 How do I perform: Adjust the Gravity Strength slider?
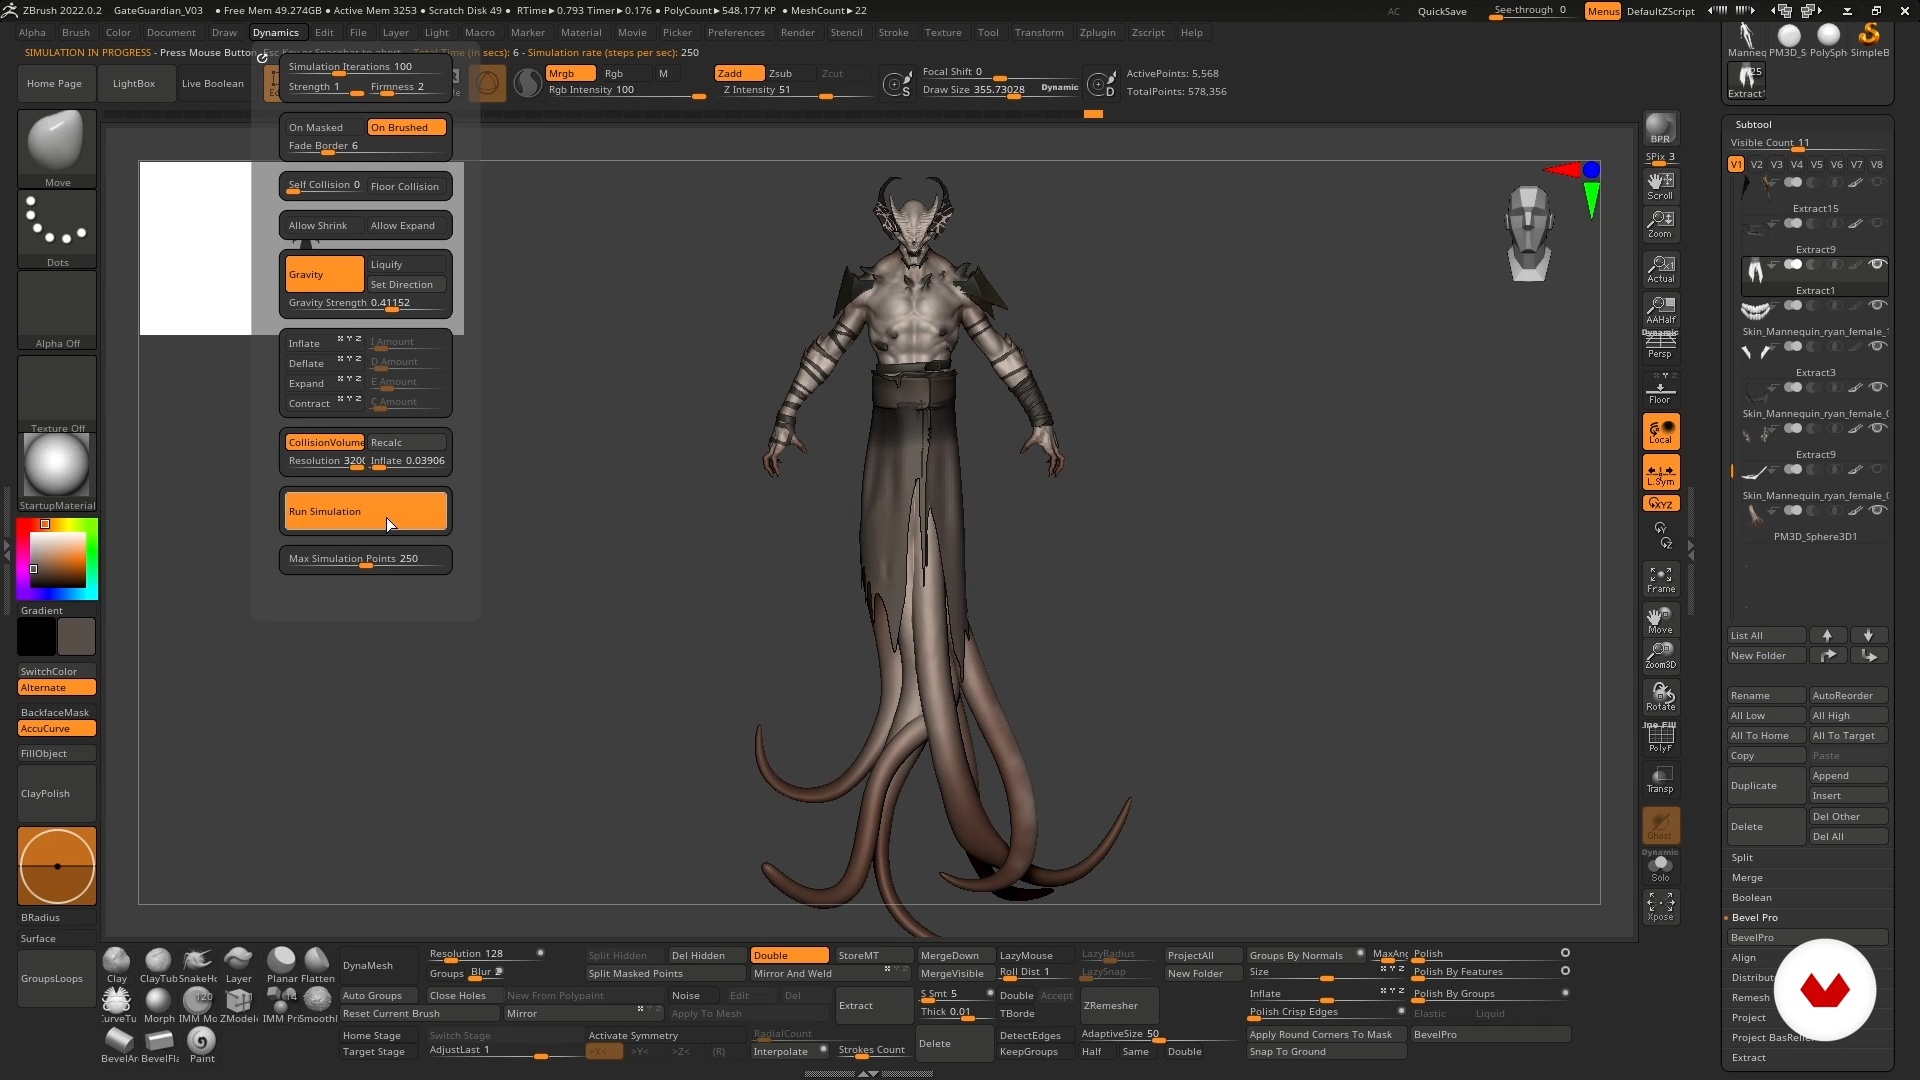click(366, 303)
